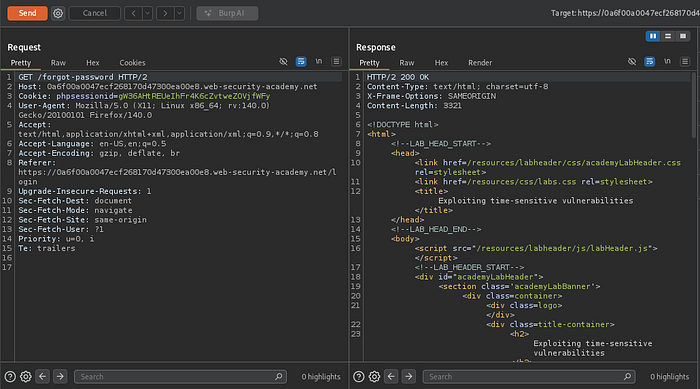Click div id academyLabHeader line
Image resolution: width=700 pixels, height=389 pixels.
pyautogui.click(x=479, y=277)
